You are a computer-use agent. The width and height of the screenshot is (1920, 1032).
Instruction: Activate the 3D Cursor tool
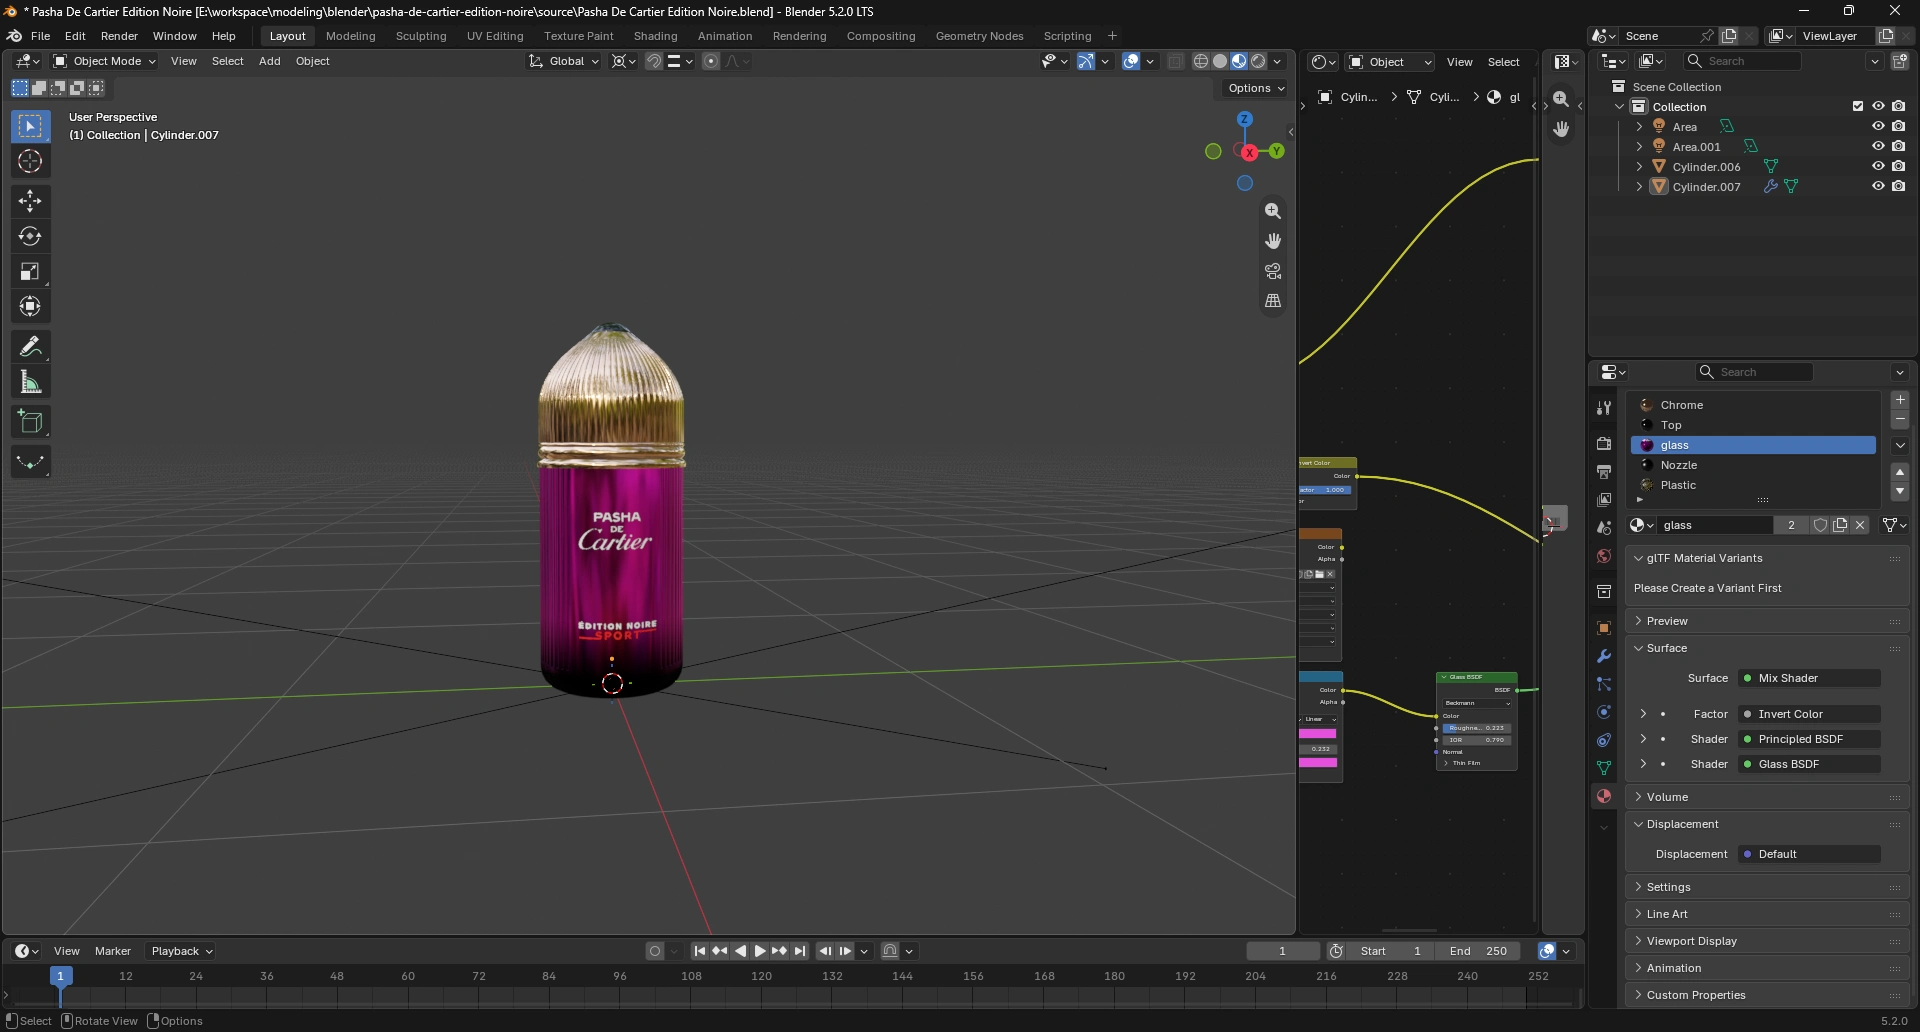coord(30,161)
